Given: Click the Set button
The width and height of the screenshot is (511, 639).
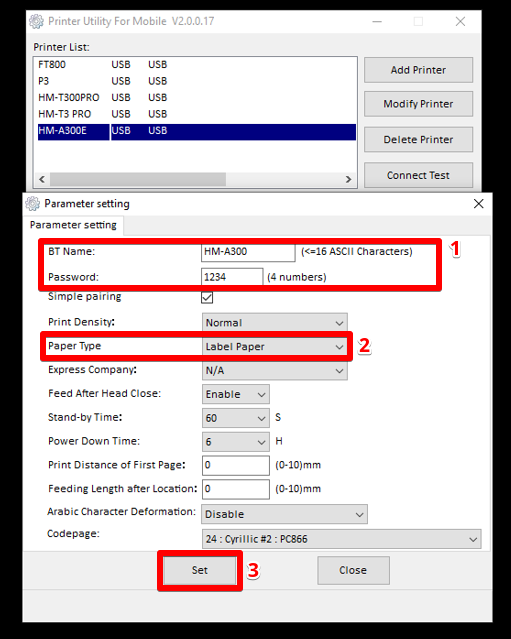Looking at the screenshot, I should pos(200,570).
